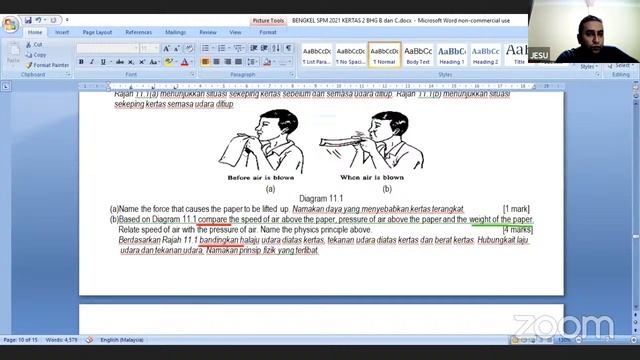Toggle Subscript formatting

(131, 62)
